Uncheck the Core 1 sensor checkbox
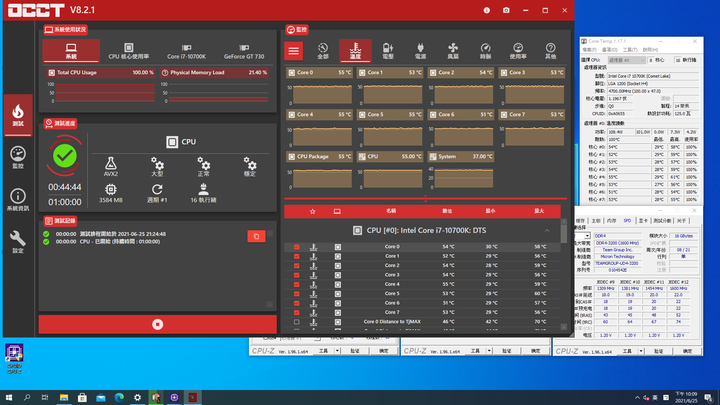 tap(297, 256)
